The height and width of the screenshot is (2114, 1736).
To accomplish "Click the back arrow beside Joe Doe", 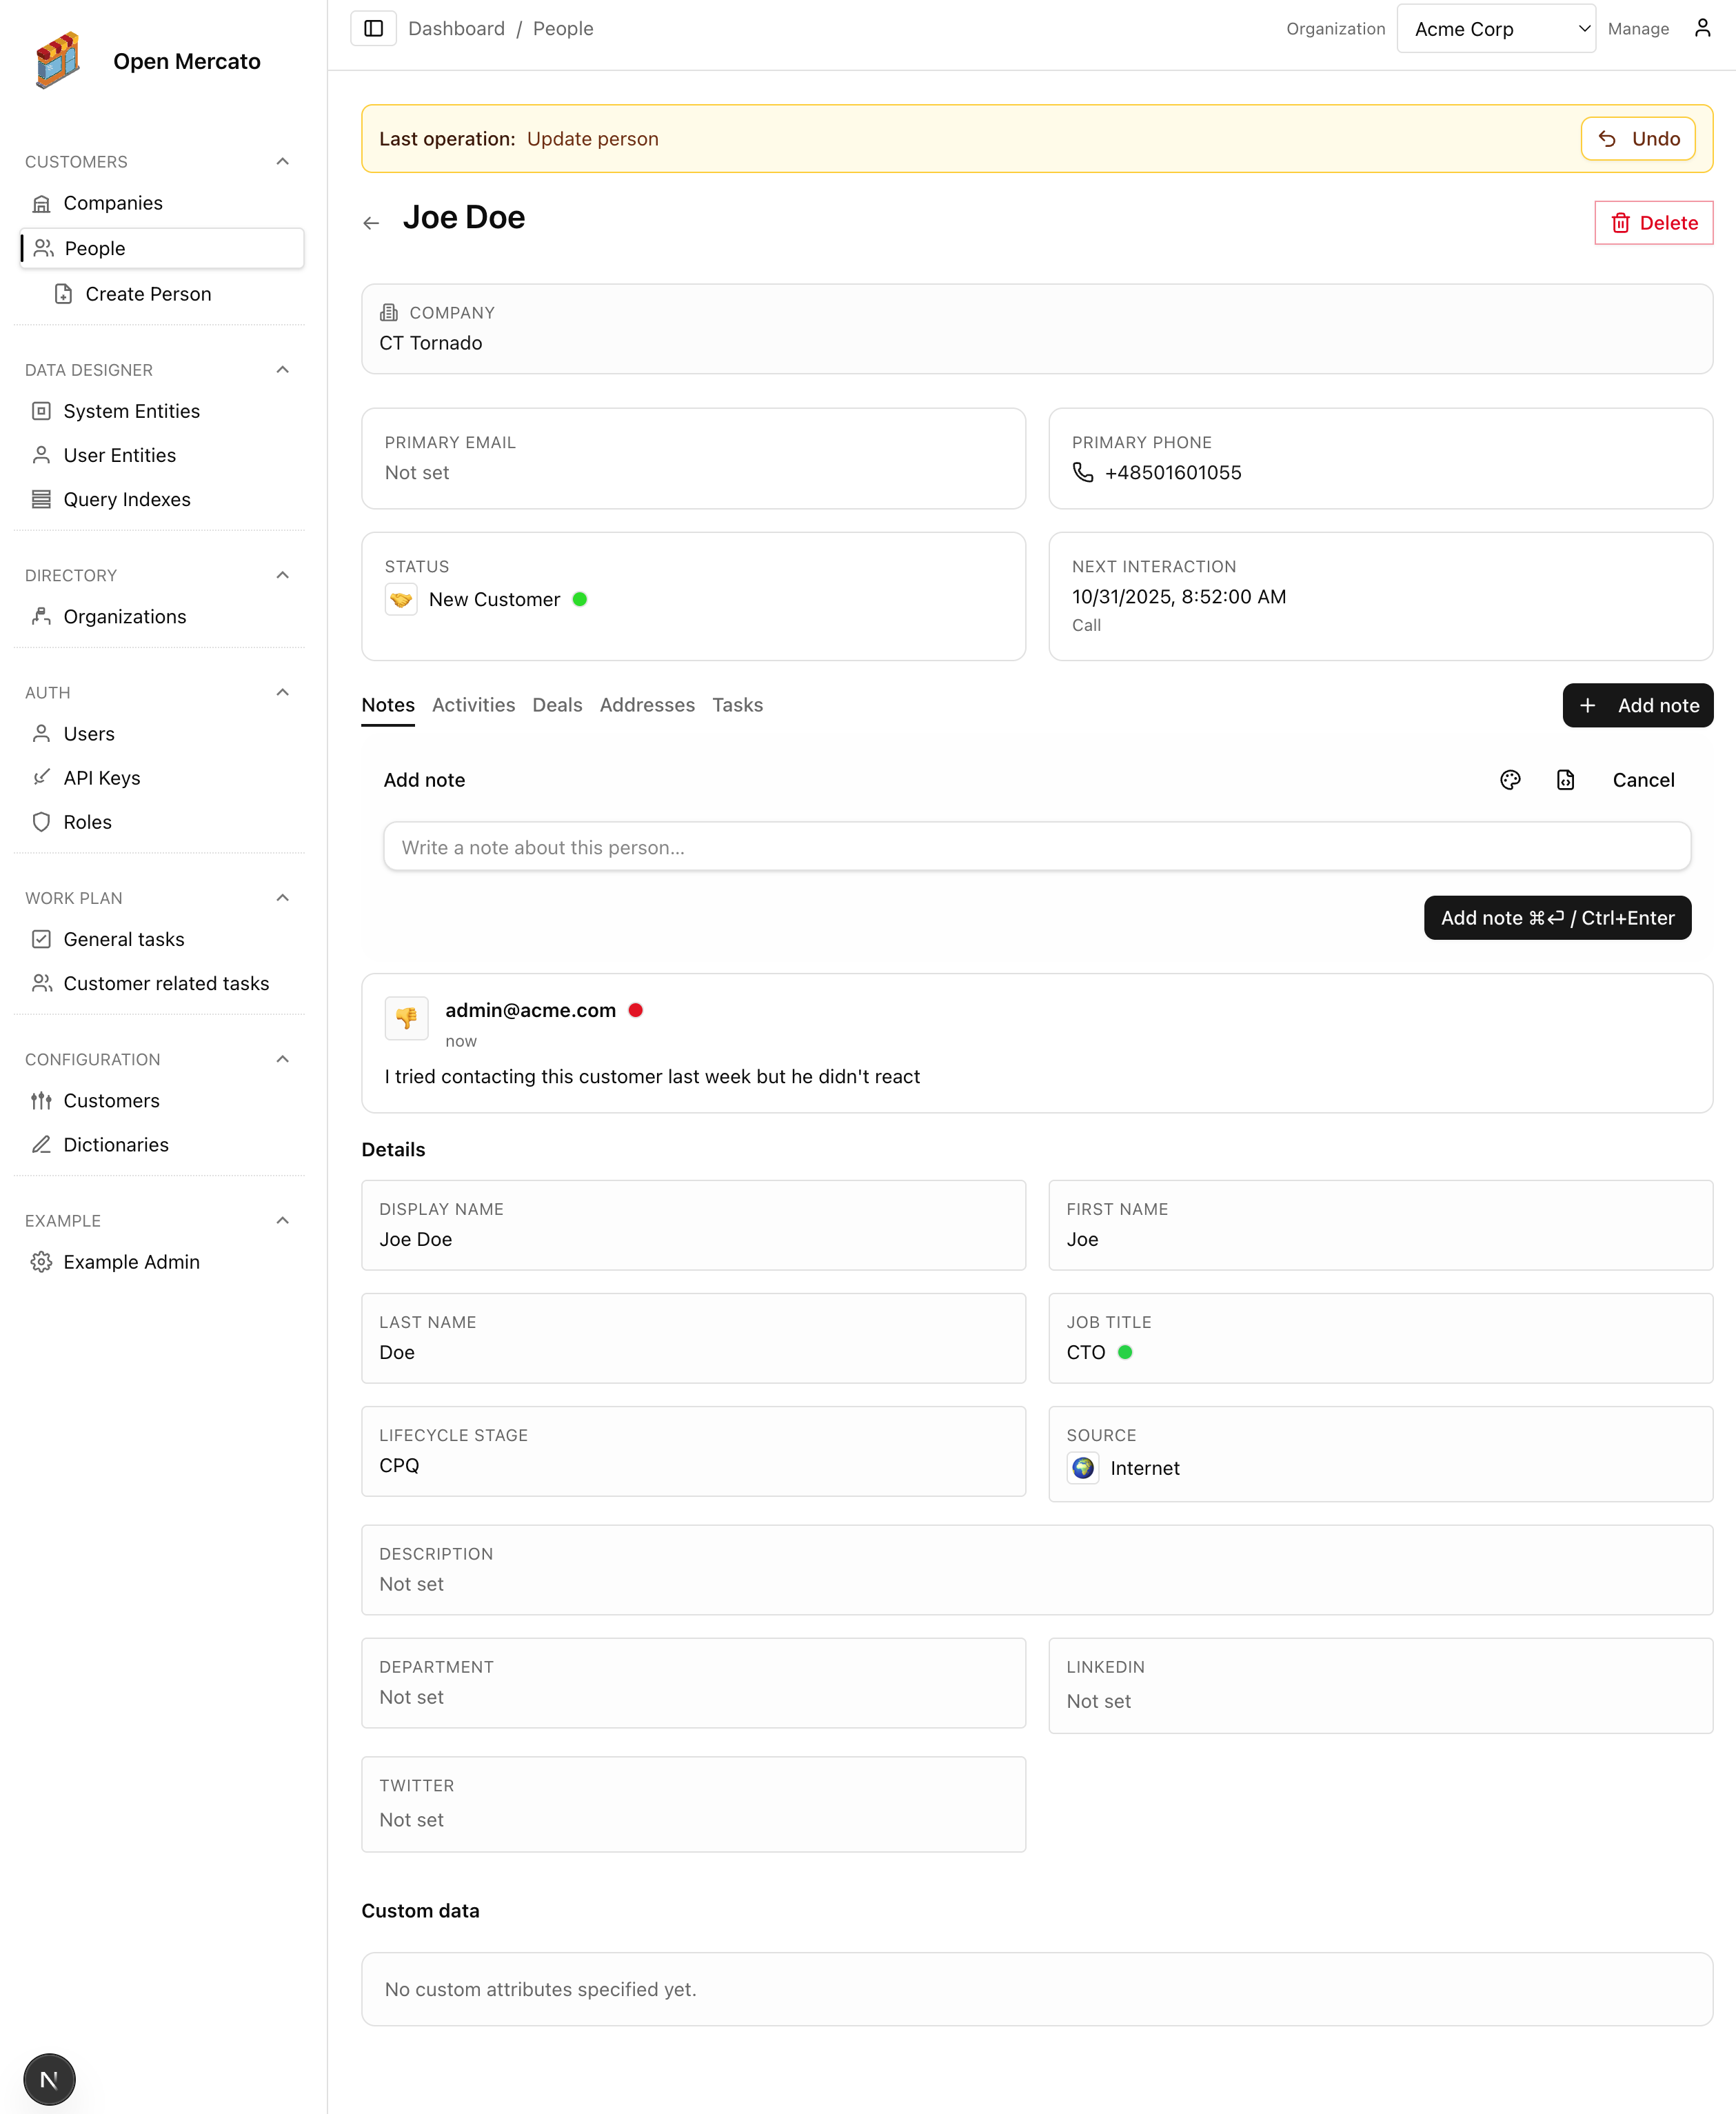I will click(372, 222).
